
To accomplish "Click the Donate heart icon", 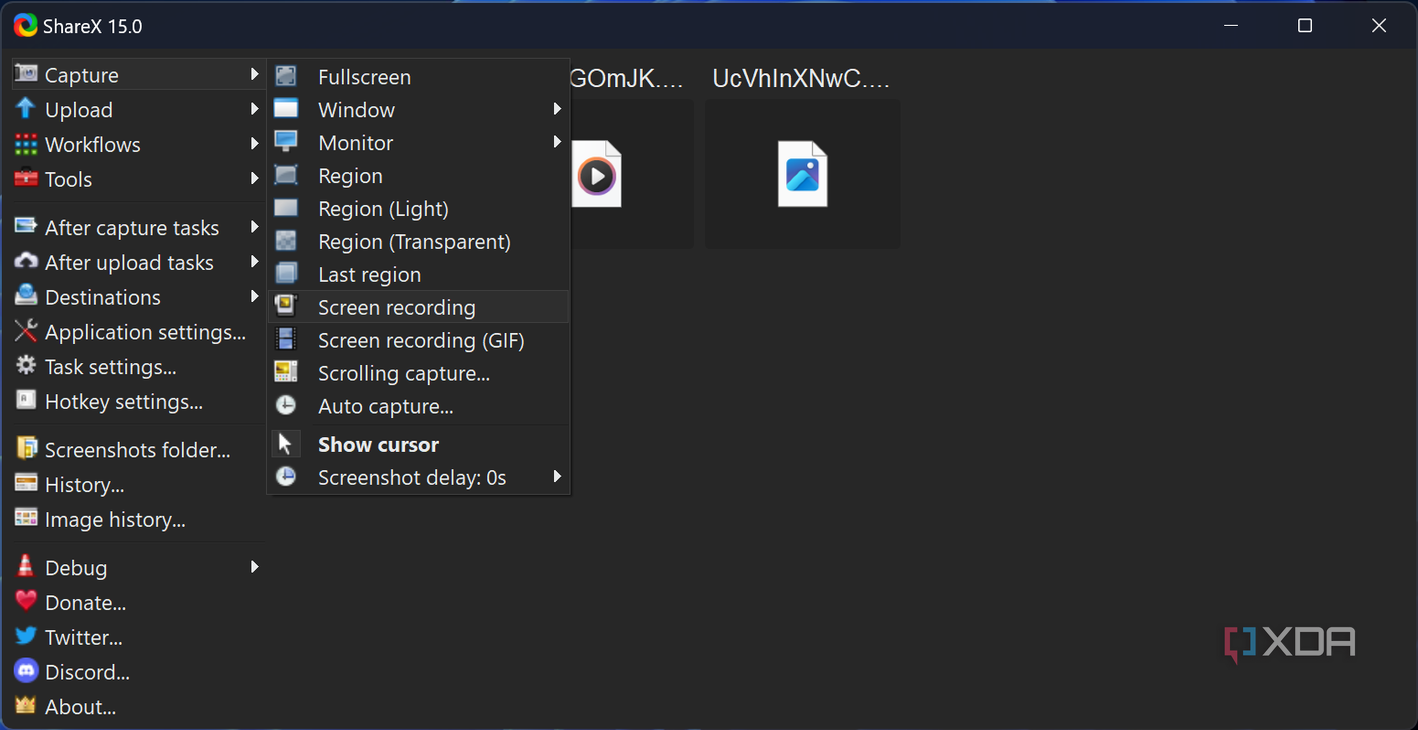I will point(26,602).
